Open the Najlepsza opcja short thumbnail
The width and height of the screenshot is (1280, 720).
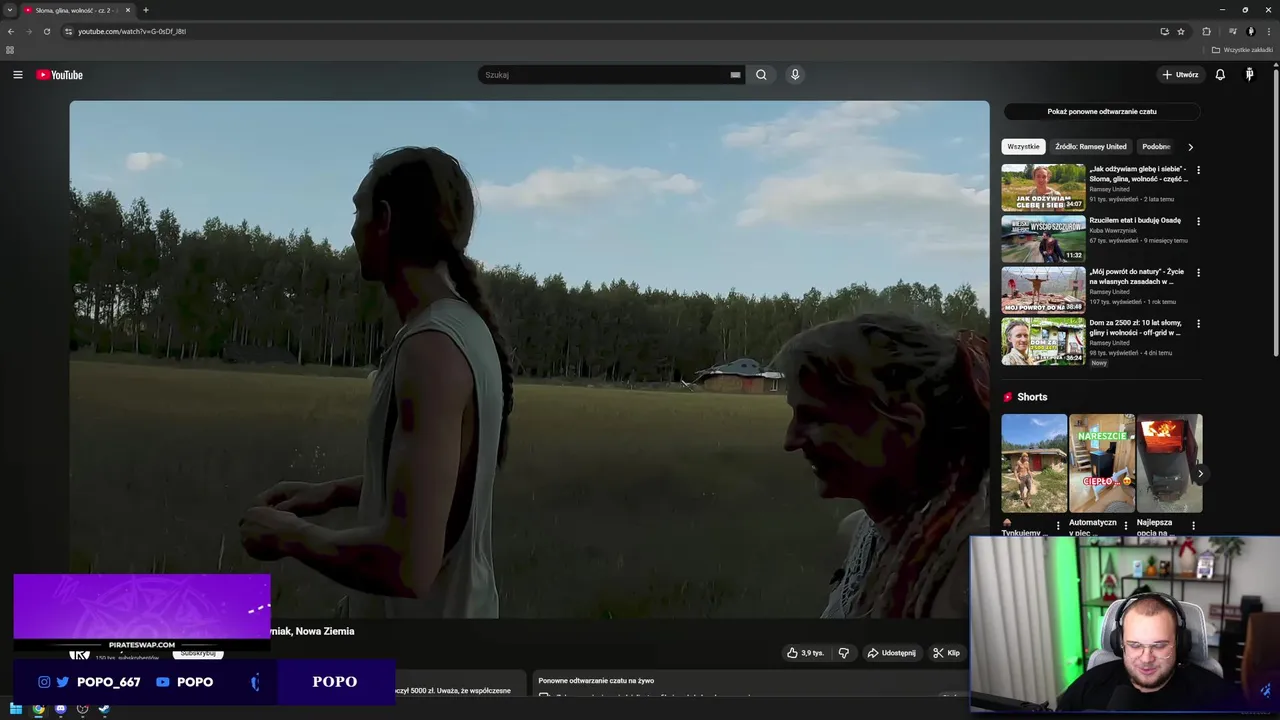click(1169, 463)
